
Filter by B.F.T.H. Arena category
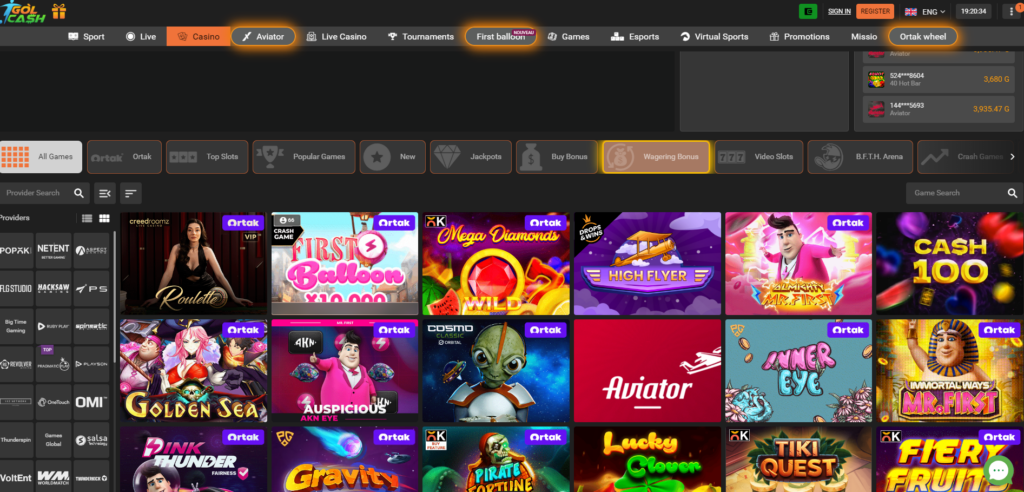(860, 157)
